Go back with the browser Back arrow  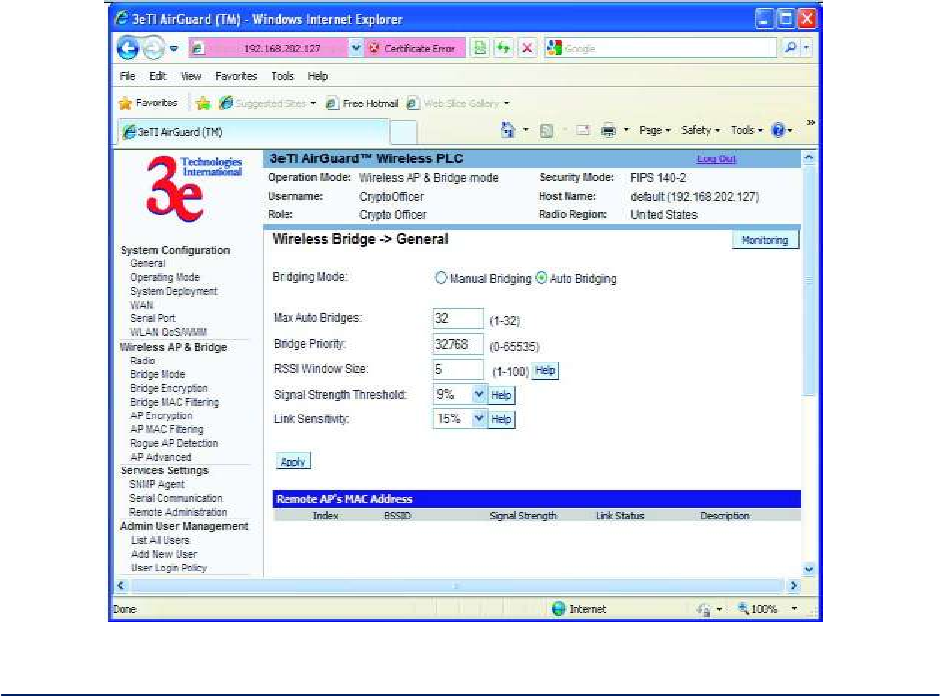point(128,48)
